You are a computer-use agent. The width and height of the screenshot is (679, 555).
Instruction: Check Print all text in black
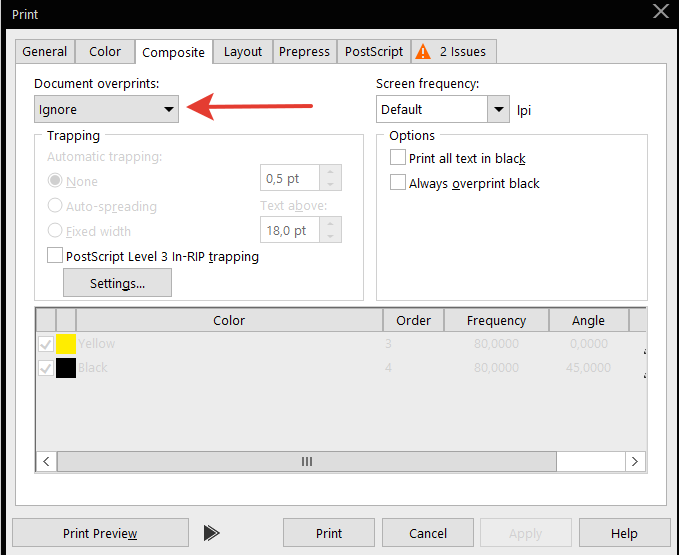(398, 157)
